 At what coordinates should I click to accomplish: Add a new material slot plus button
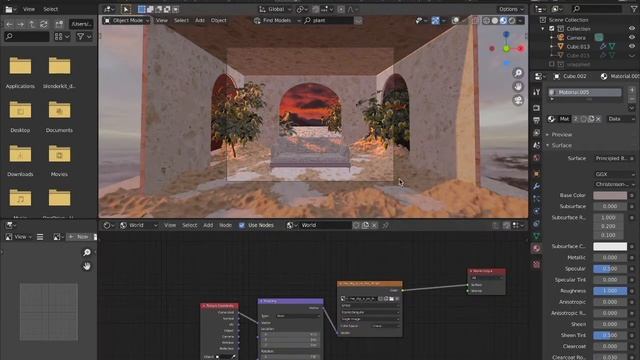[x=632, y=90]
